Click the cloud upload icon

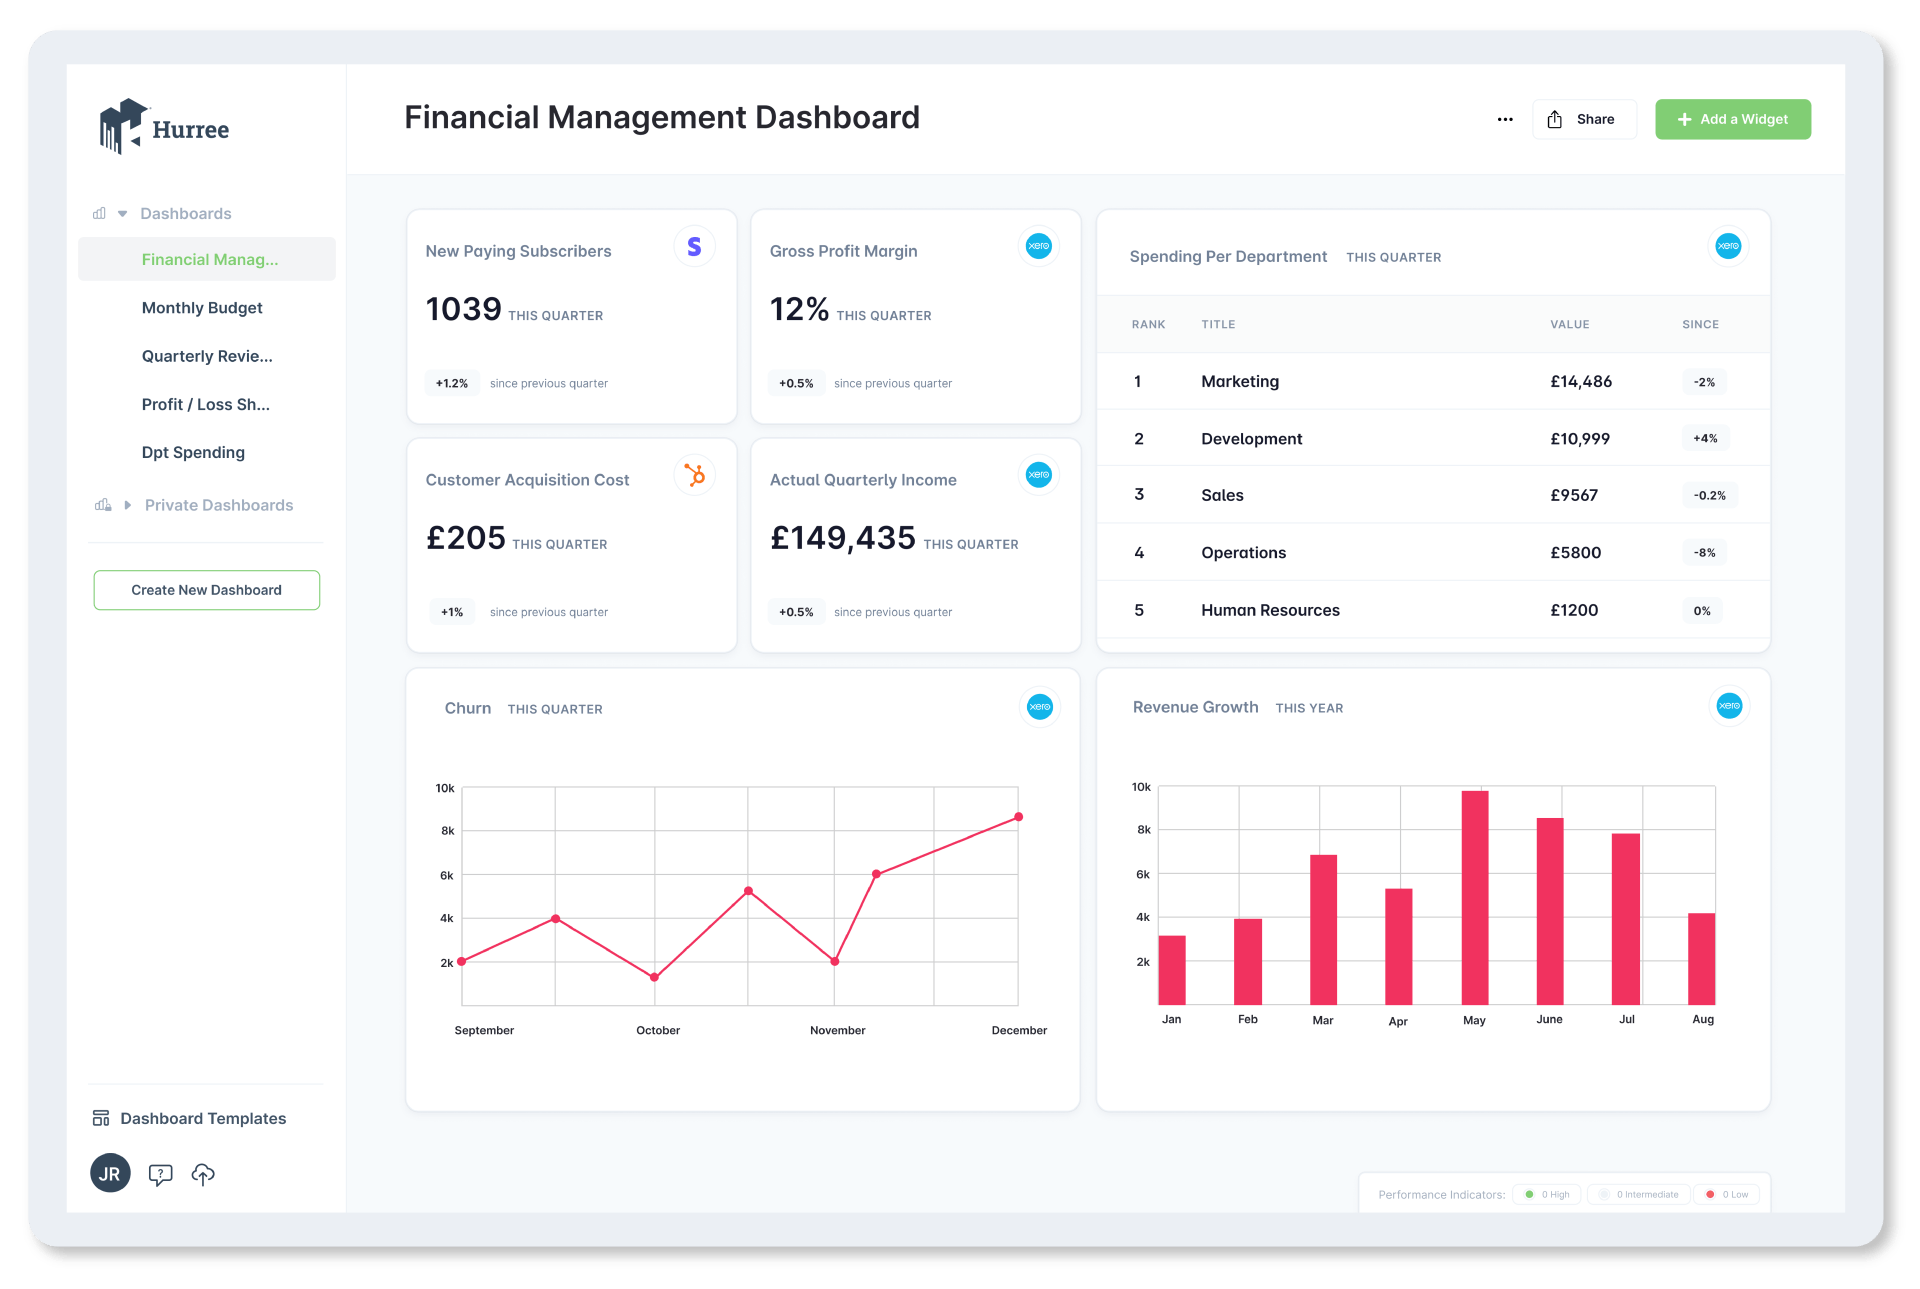tap(203, 1174)
